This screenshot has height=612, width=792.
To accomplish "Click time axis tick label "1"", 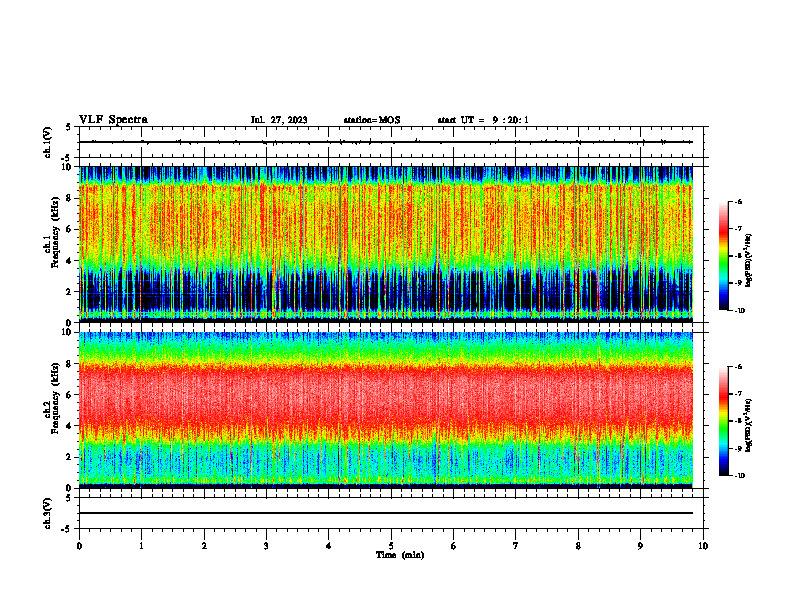I will 141,546.
